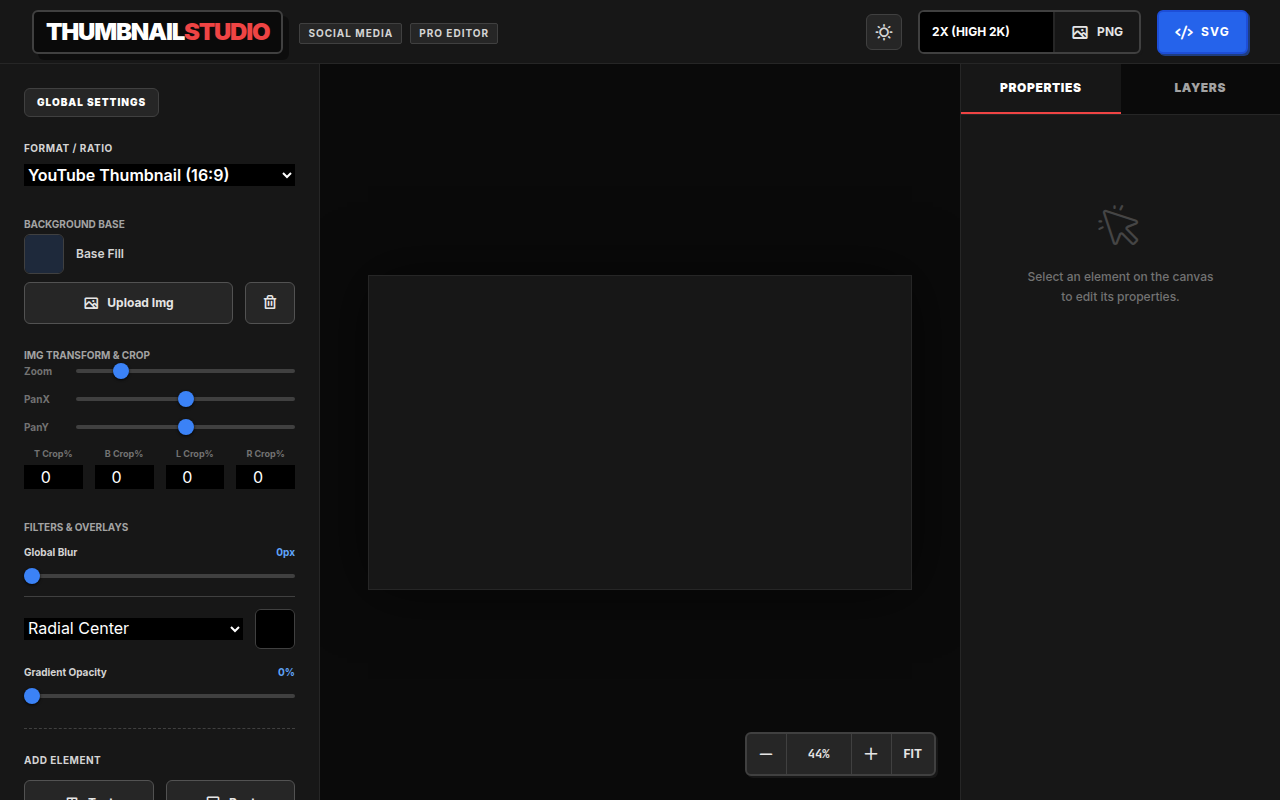Toggle light theme with the sun icon
1280x800 pixels.
click(x=883, y=32)
